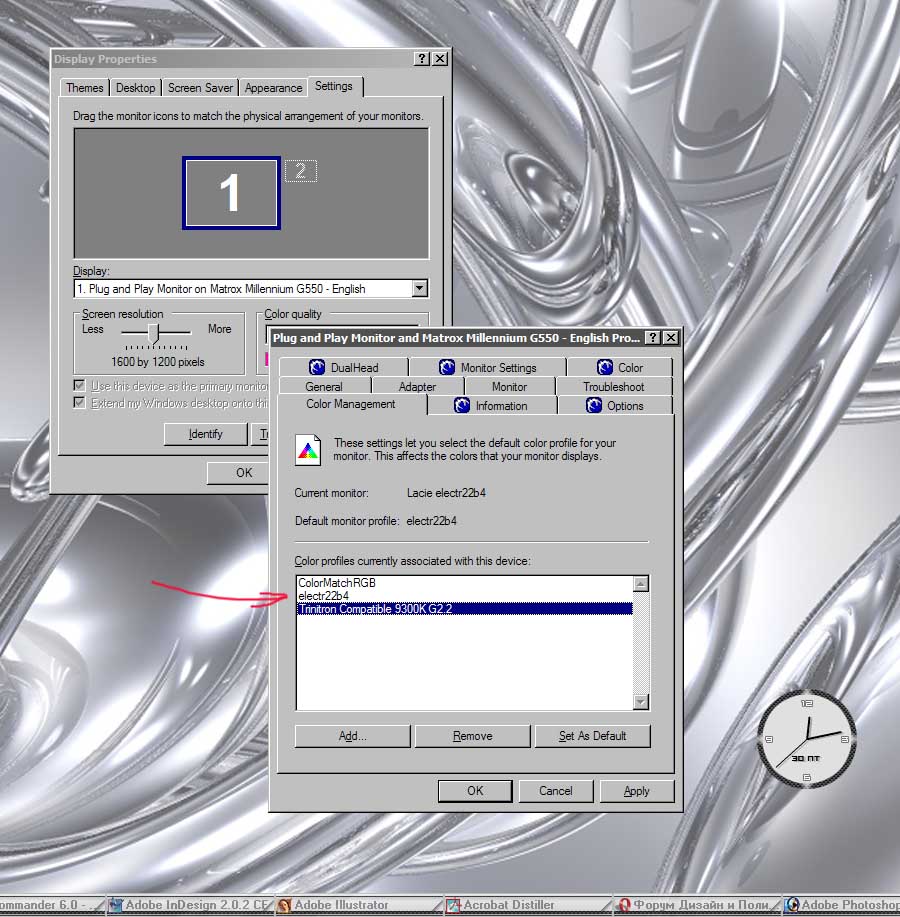Apply the color management changes
This screenshot has width=900, height=917.
tap(636, 791)
